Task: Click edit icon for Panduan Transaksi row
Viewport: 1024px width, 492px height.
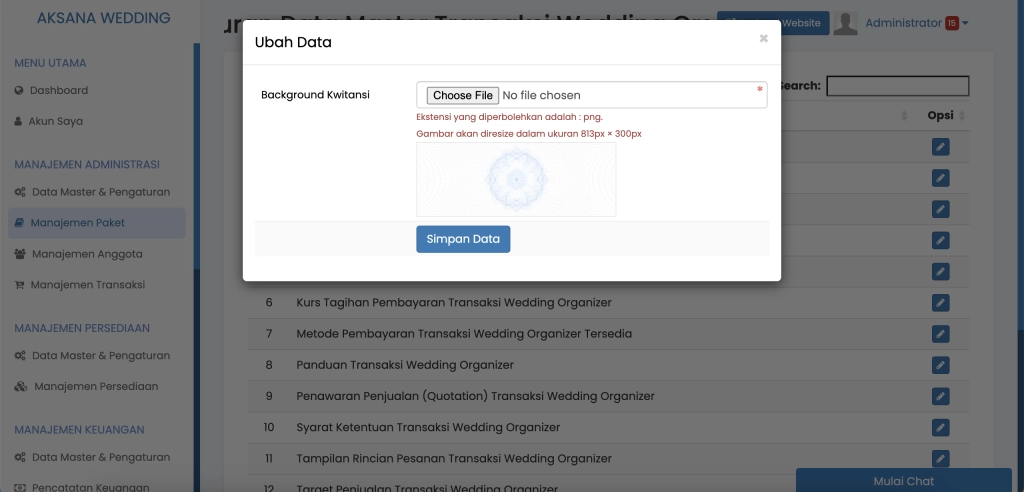Action: point(940,365)
